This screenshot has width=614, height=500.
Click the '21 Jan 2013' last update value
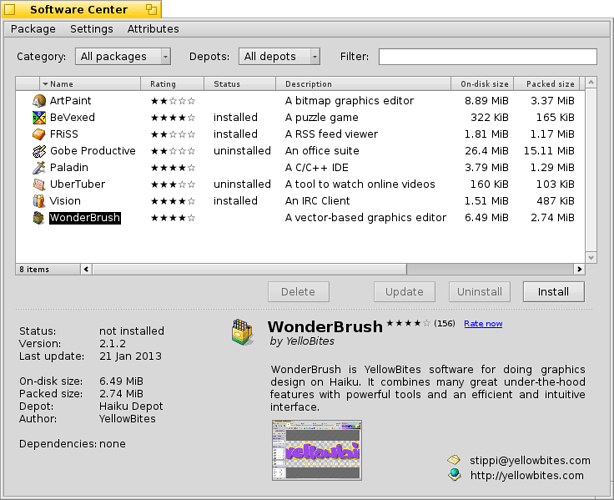(130, 356)
